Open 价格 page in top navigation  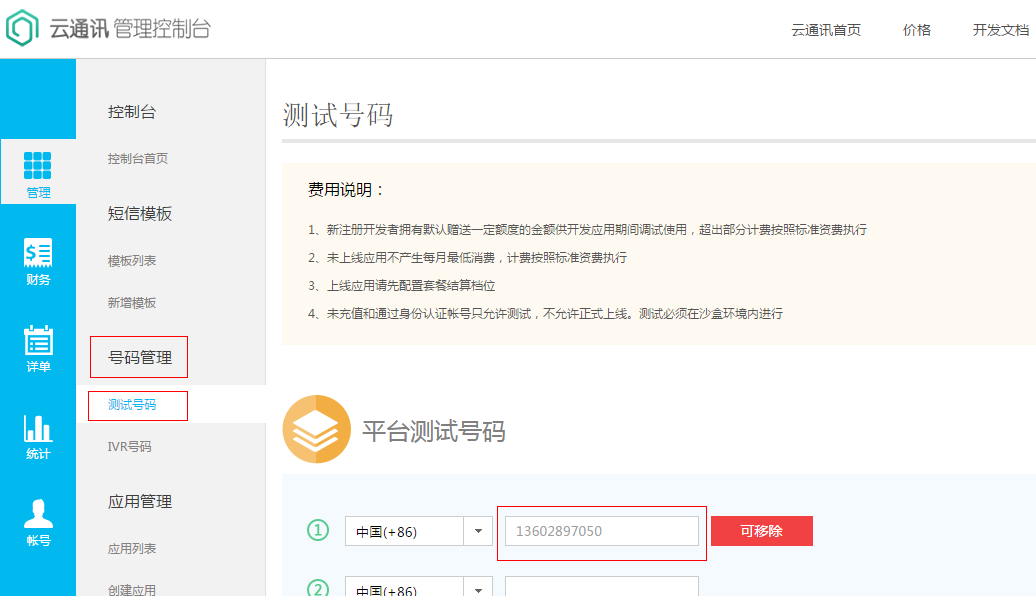[x=916, y=30]
